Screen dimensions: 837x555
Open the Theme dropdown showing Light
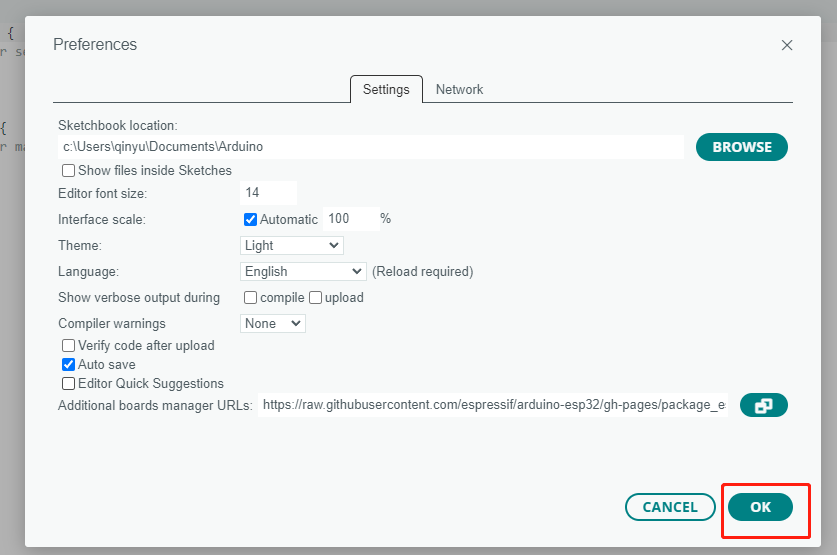coord(292,245)
